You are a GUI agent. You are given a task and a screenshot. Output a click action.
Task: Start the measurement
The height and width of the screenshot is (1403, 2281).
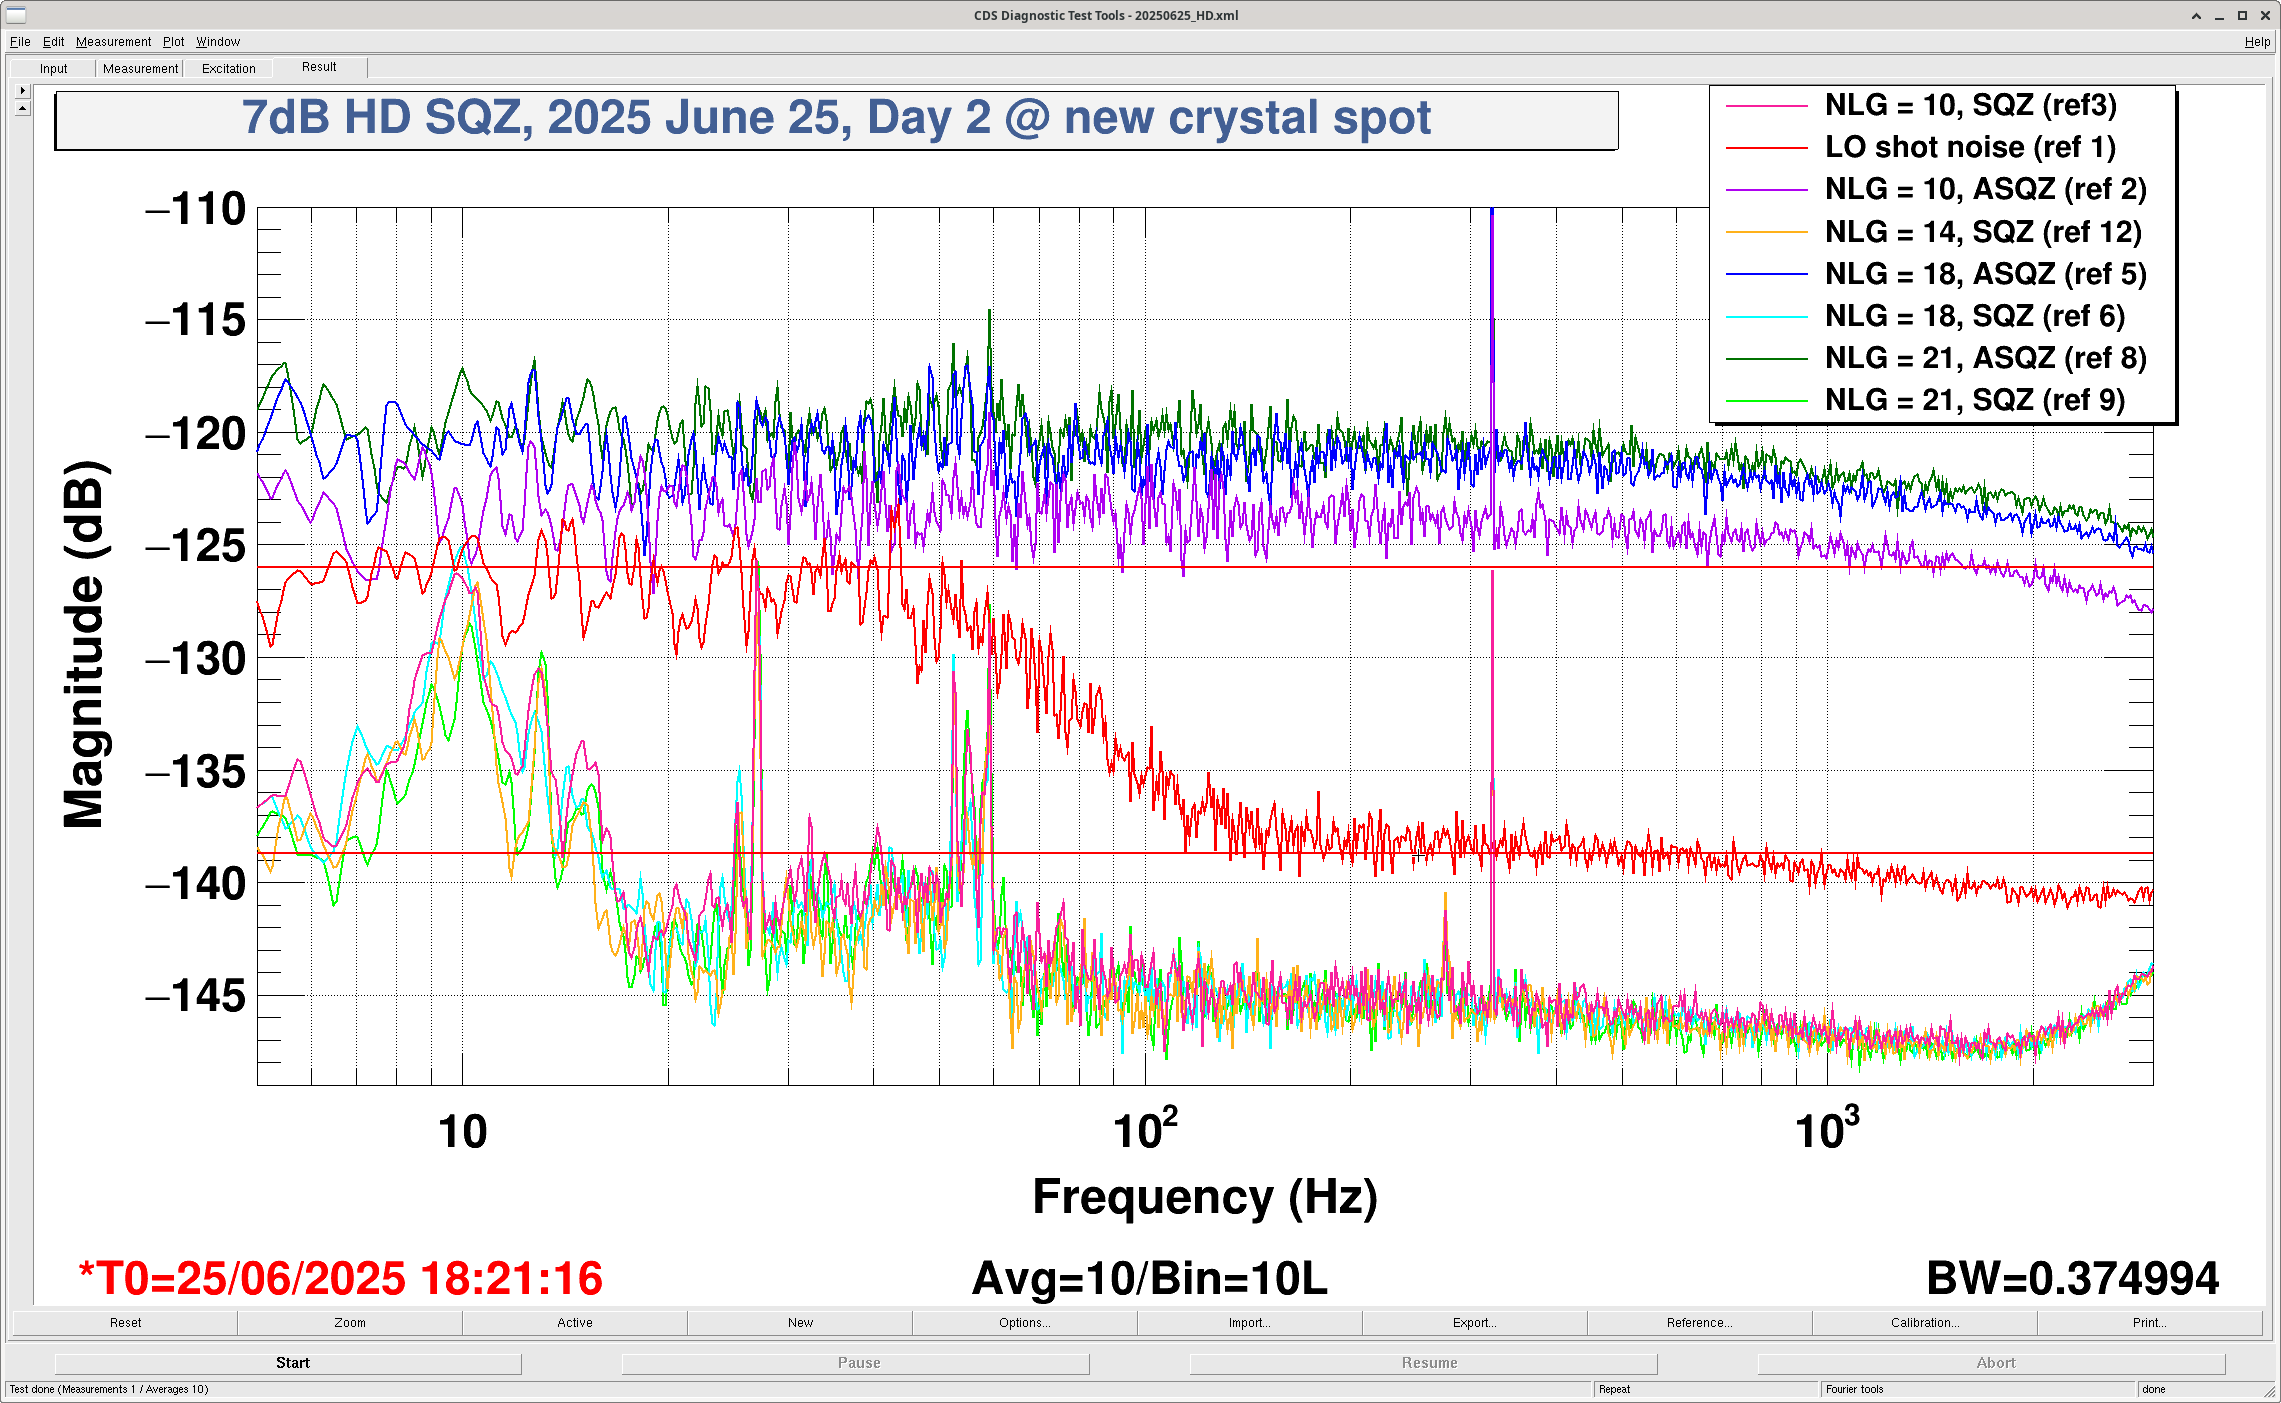(289, 1363)
